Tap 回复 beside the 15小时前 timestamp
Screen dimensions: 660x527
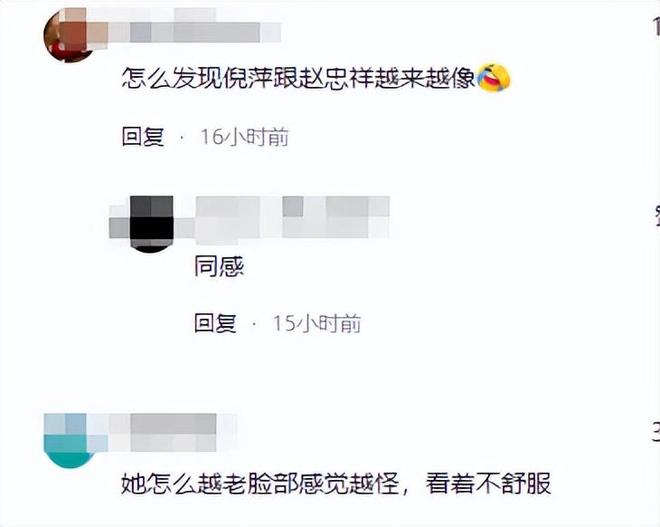click(216, 323)
